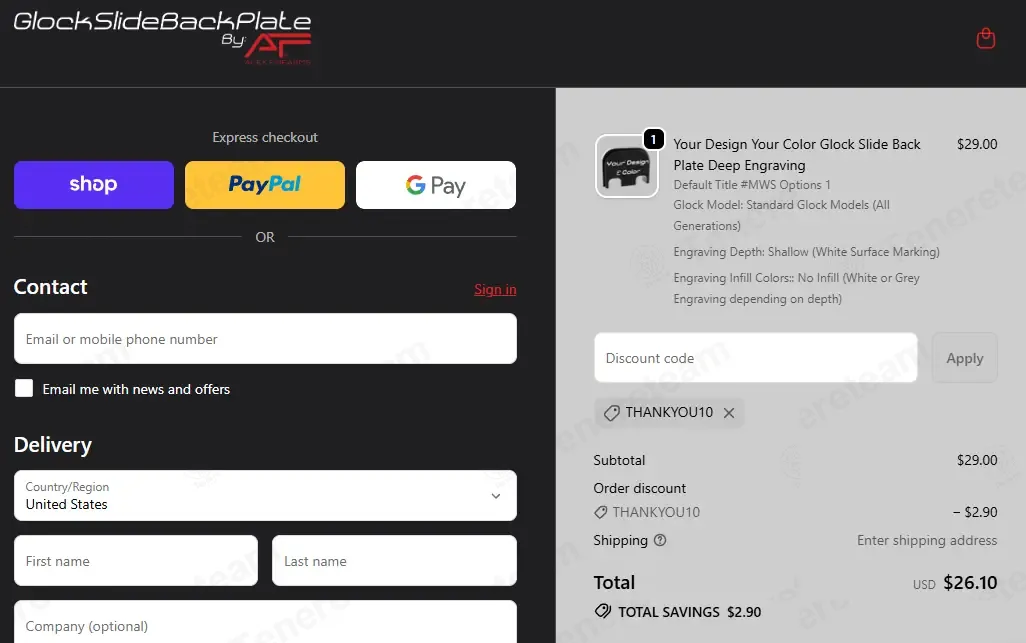The image size is (1026, 643).
Task: Click the product thumbnail image
Action: tap(626, 166)
